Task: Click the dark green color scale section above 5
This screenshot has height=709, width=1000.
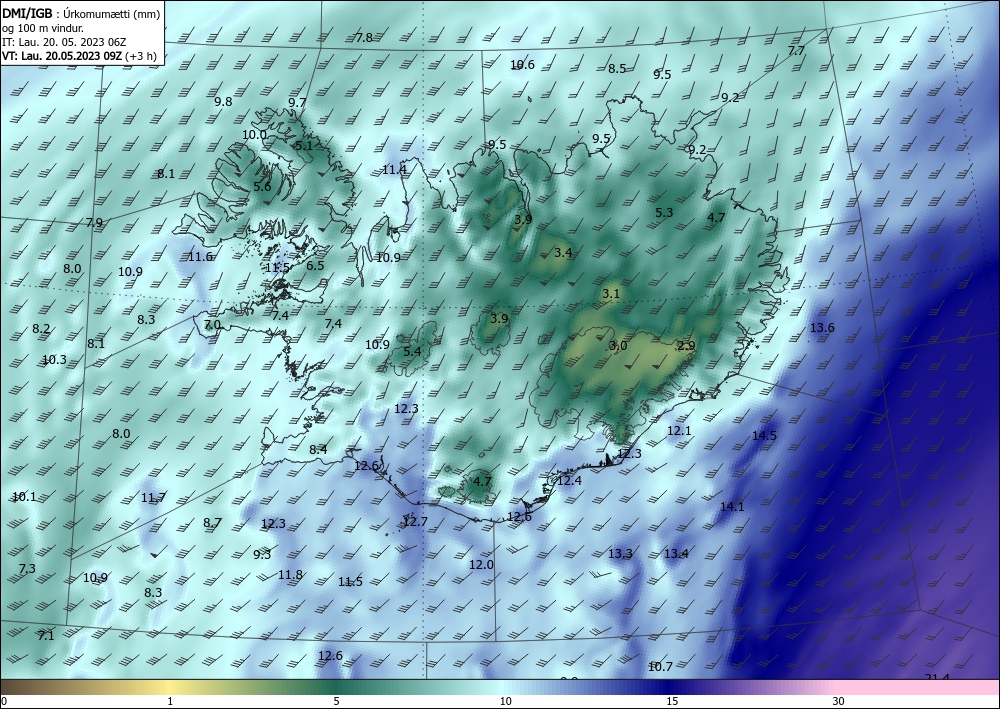Action: (337, 687)
